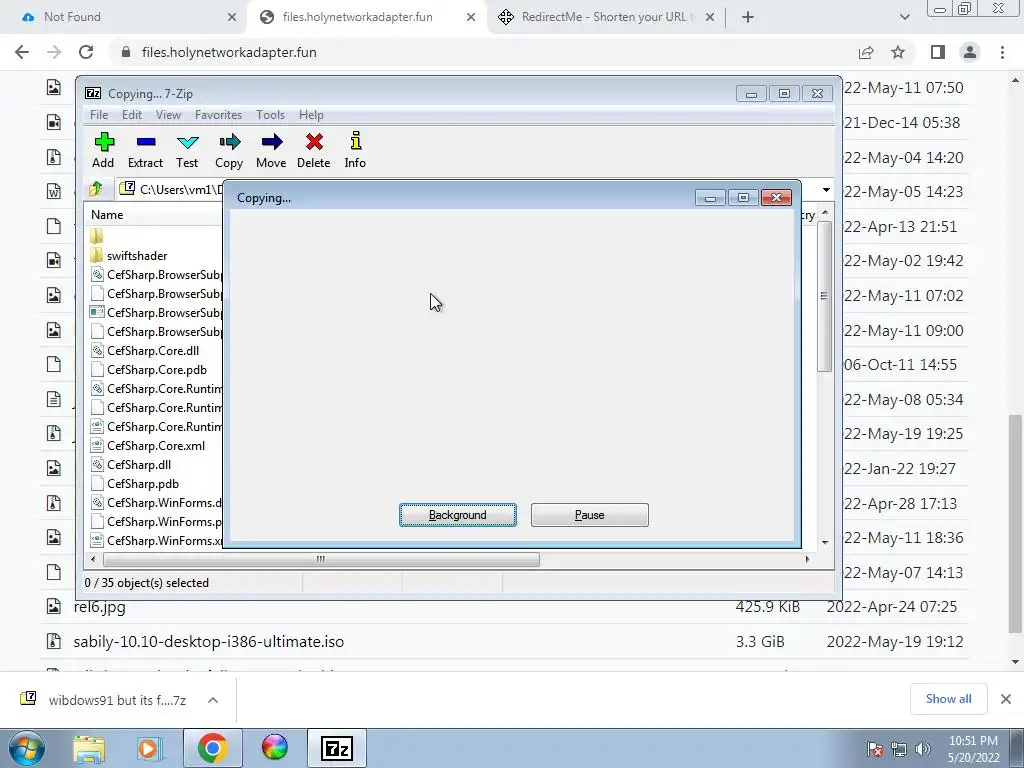
Task: Select CefSharp.Core.xml in the file list
Action: (155, 445)
